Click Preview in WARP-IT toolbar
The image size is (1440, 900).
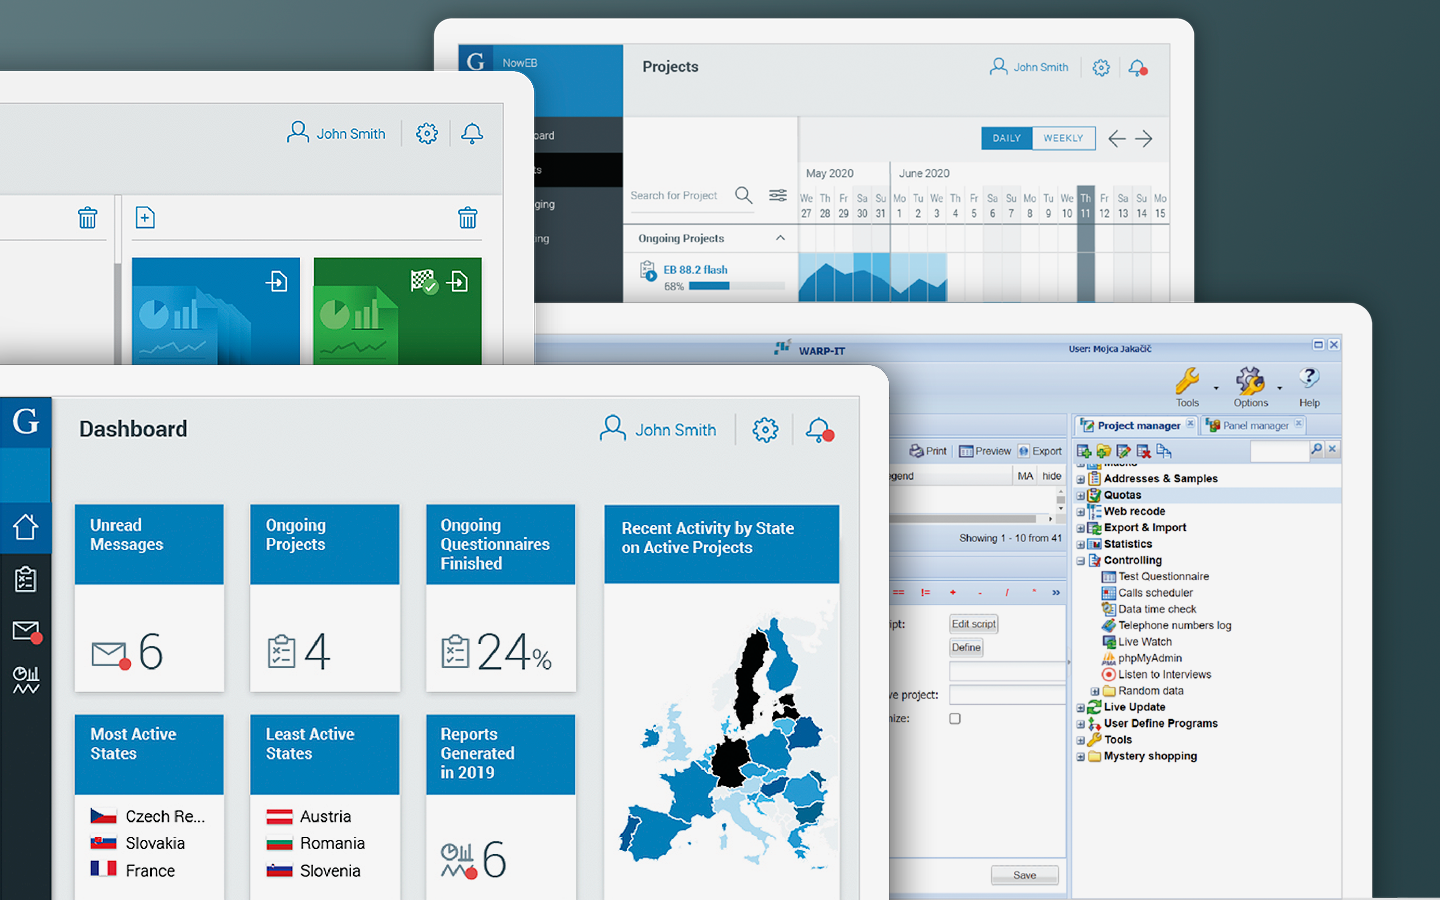[985, 451]
